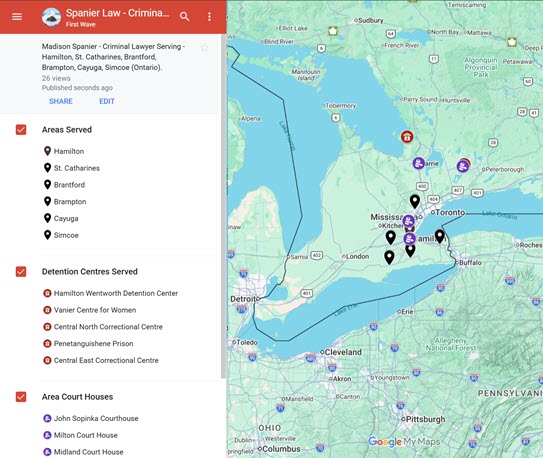Click the search magnifier icon

(x=184, y=16)
